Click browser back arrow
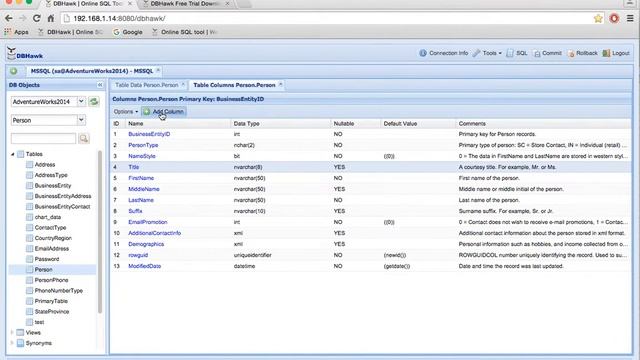Screen dimensions: 640x360 tap(9, 18)
